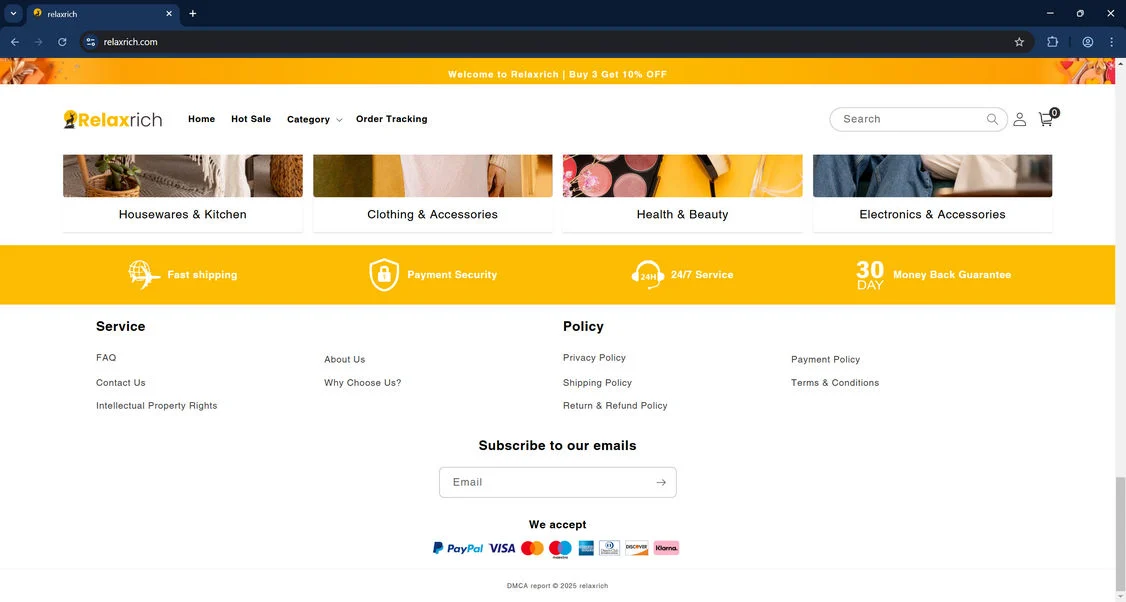1126x602 pixels.
Task: Click the 24/7 Service text
Action: click(702, 274)
